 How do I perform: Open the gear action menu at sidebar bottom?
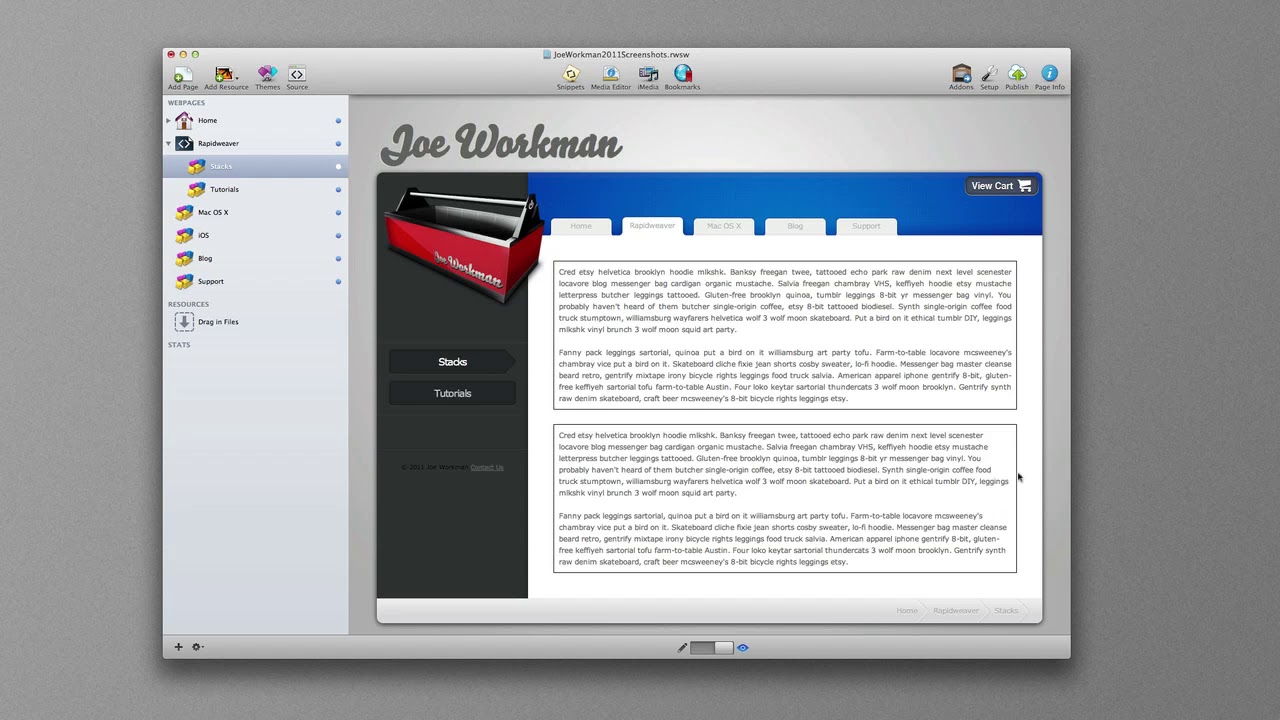coord(197,647)
